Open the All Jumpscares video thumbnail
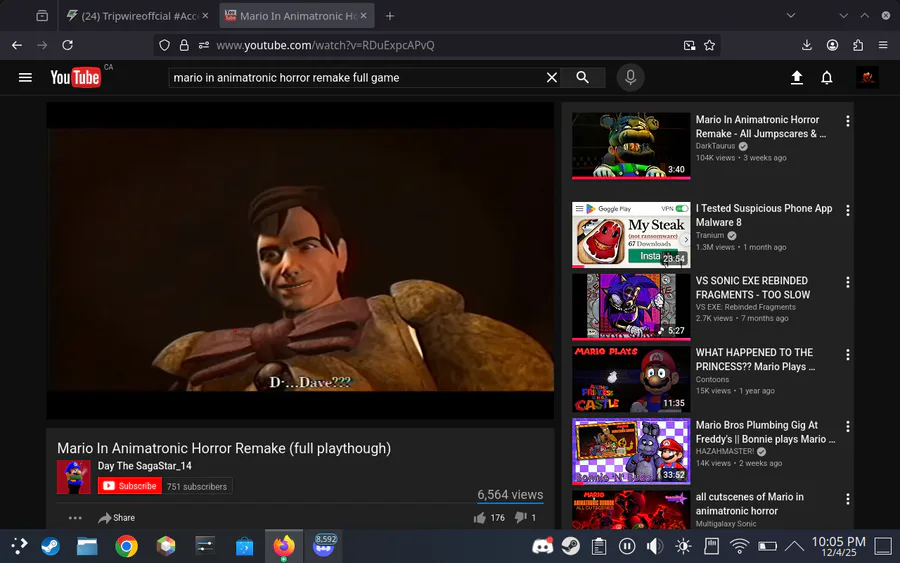900x563 pixels. [631, 145]
